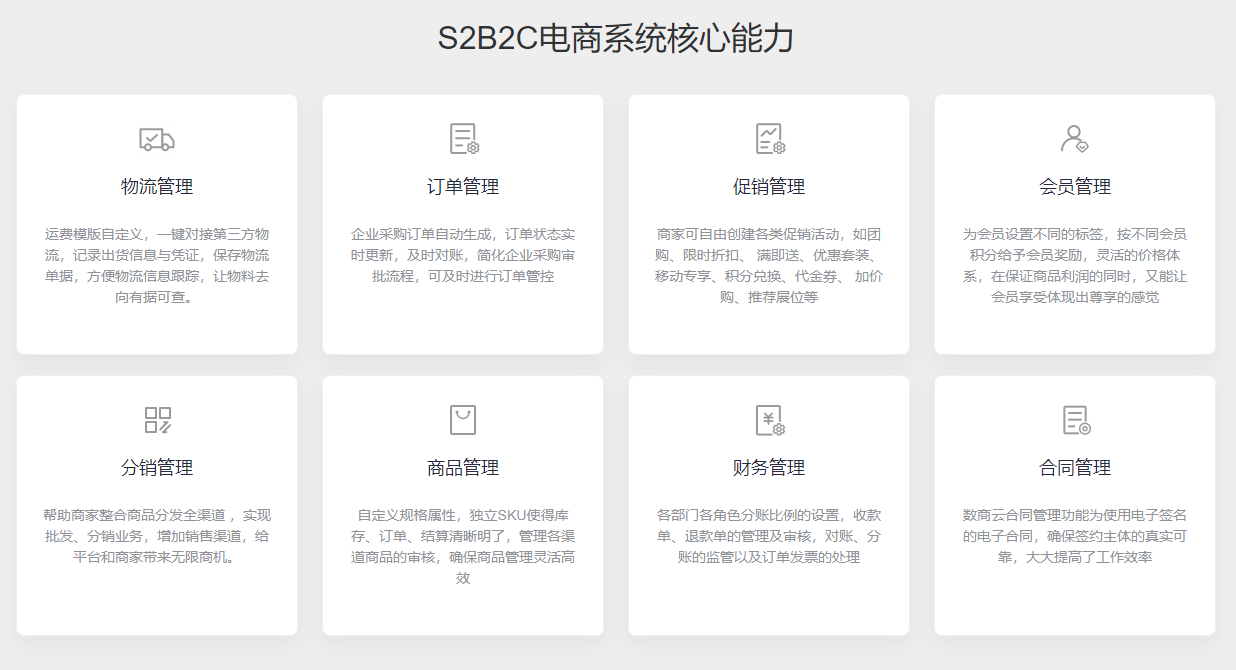Open the 订单管理 heading
The height and width of the screenshot is (670, 1236).
point(463,187)
